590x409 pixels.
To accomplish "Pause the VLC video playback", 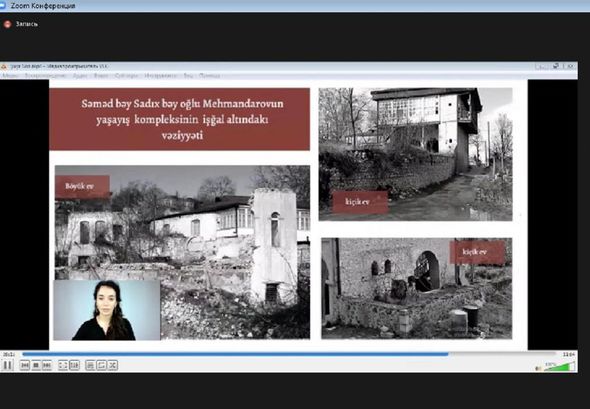I will tap(8, 365).
